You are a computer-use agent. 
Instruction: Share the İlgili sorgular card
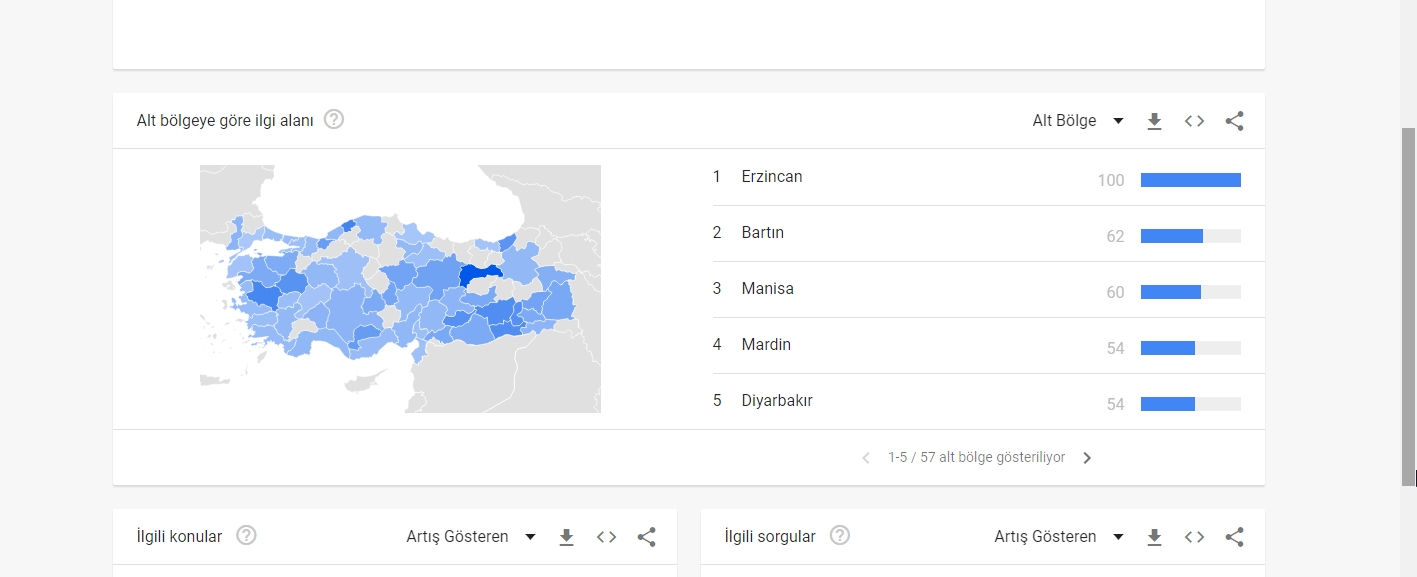1235,537
